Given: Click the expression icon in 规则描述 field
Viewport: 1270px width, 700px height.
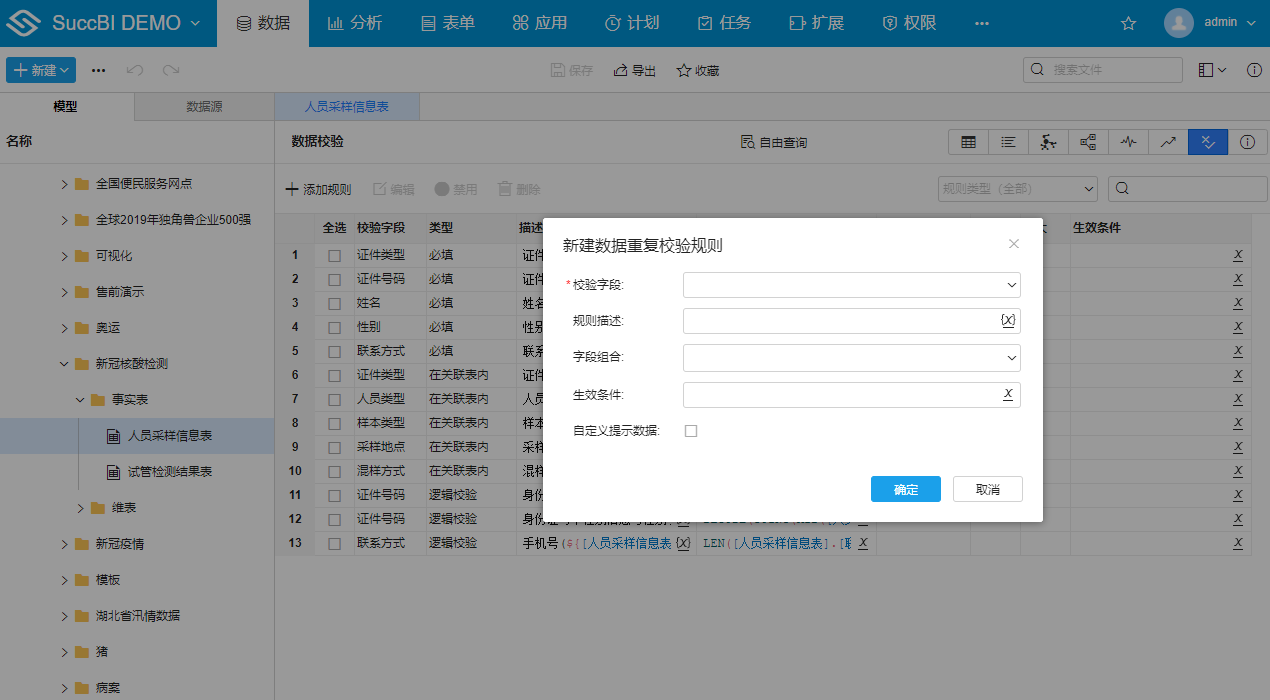Looking at the screenshot, I should tap(1007, 321).
